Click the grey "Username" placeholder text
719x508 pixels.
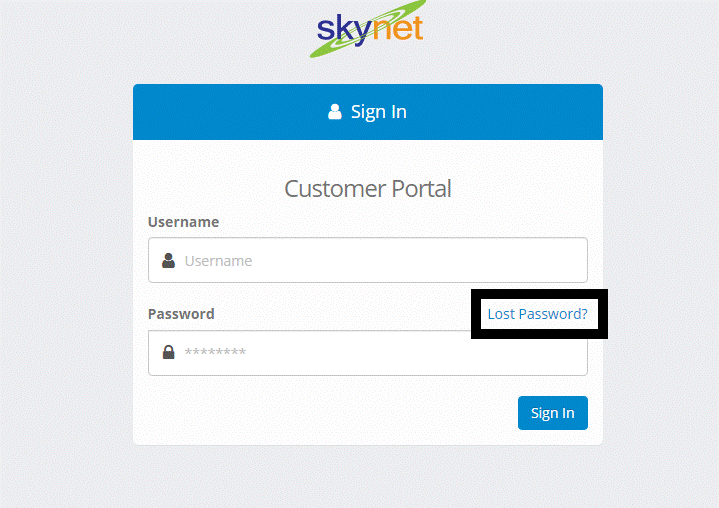click(218, 261)
